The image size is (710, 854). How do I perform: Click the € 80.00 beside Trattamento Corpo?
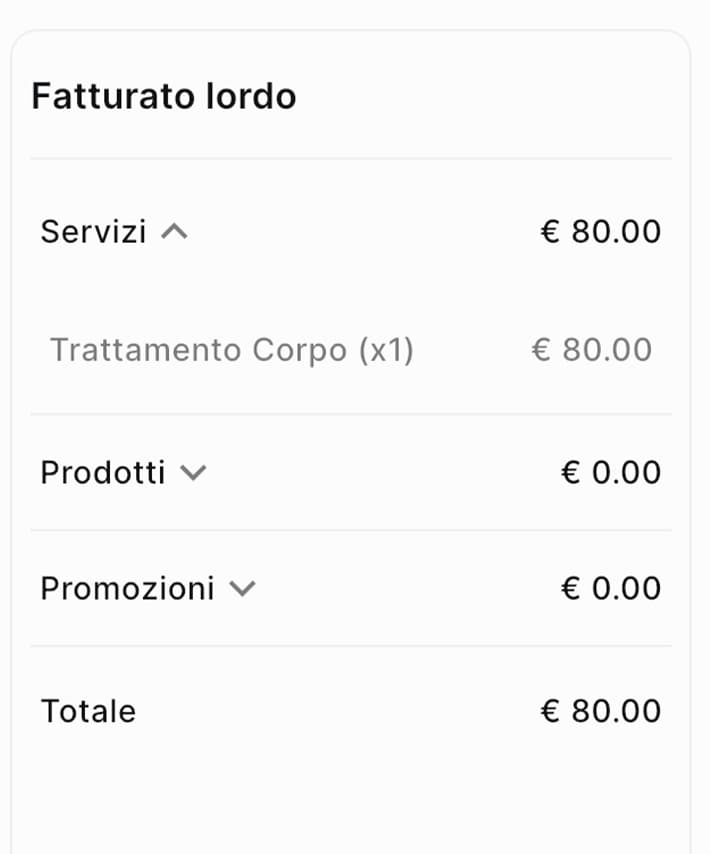(x=594, y=350)
